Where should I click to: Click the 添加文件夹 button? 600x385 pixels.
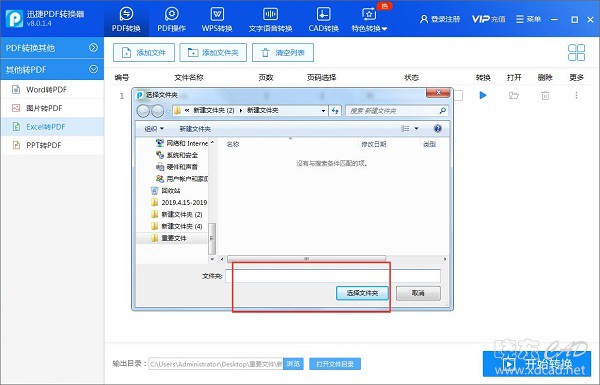tap(213, 52)
